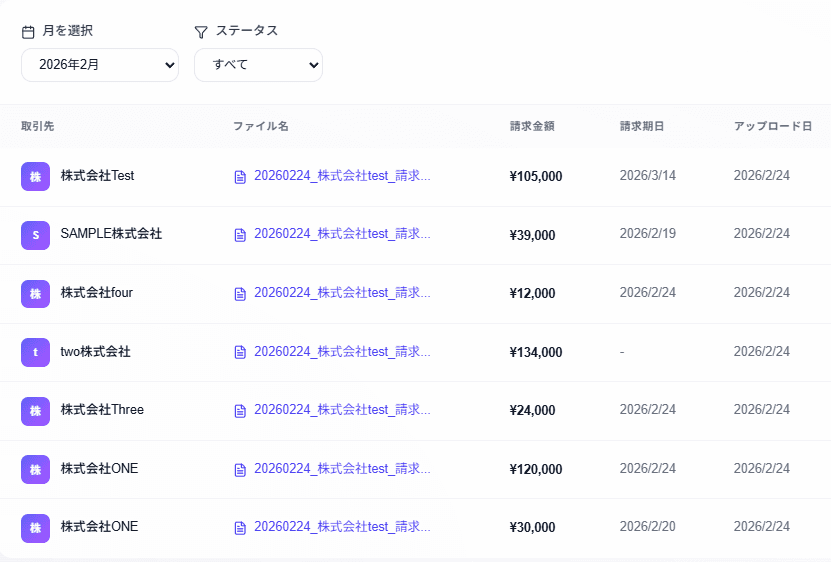Click the document icon in the SAMPLE株式会社 row

240,235
